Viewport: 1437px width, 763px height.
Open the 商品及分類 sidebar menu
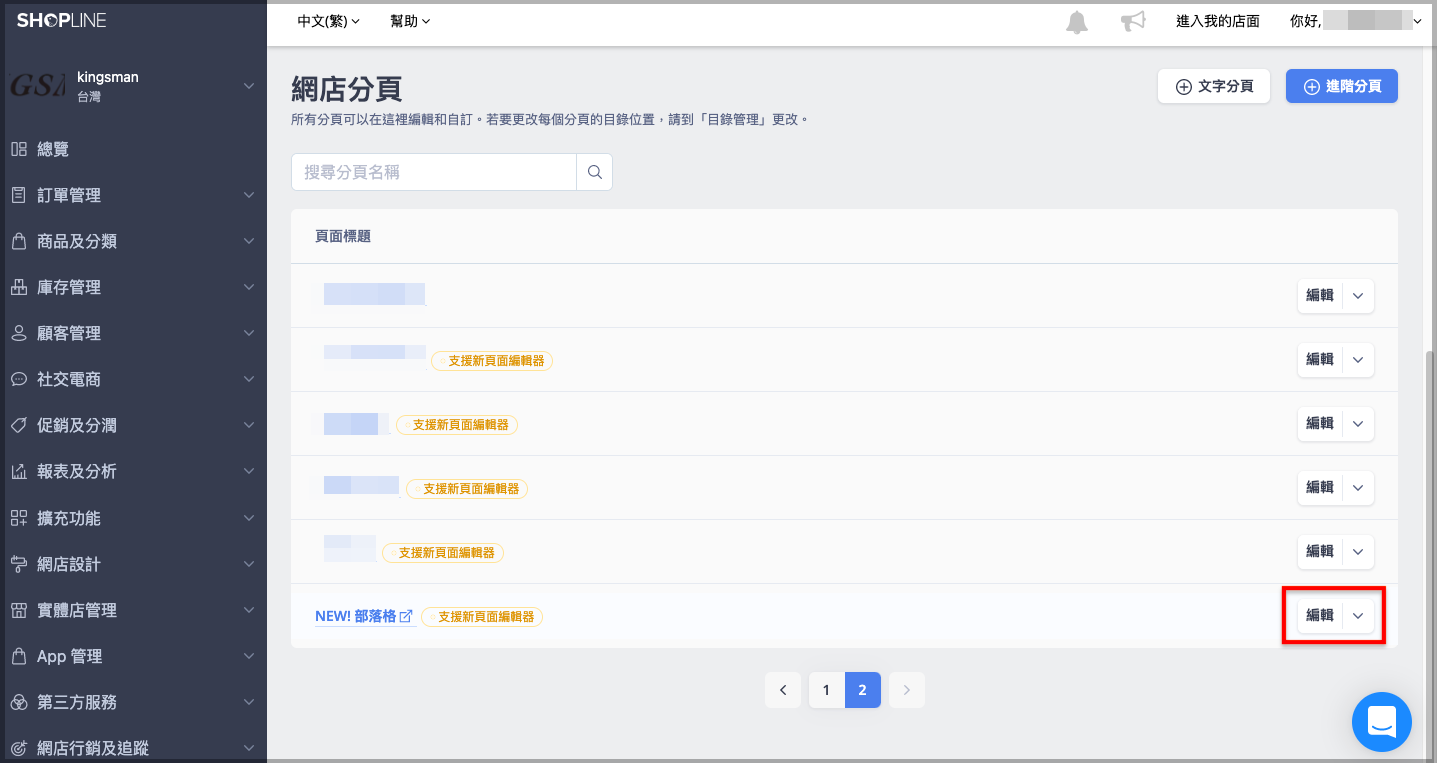133,241
